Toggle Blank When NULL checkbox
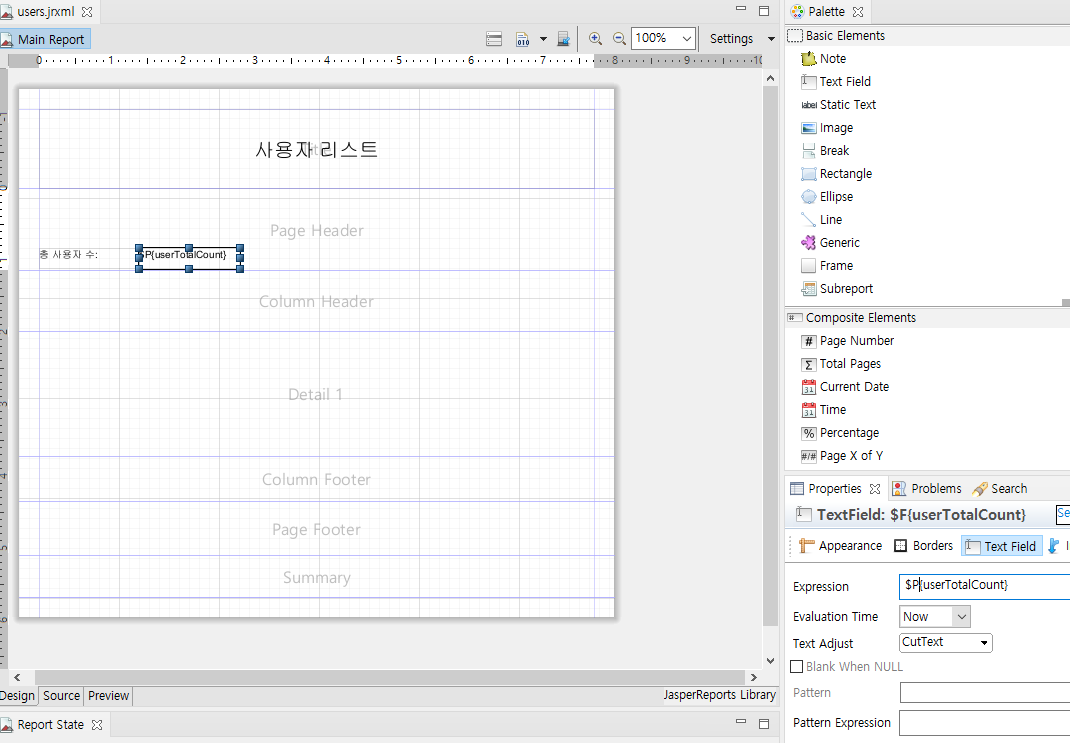 [x=796, y=667]
